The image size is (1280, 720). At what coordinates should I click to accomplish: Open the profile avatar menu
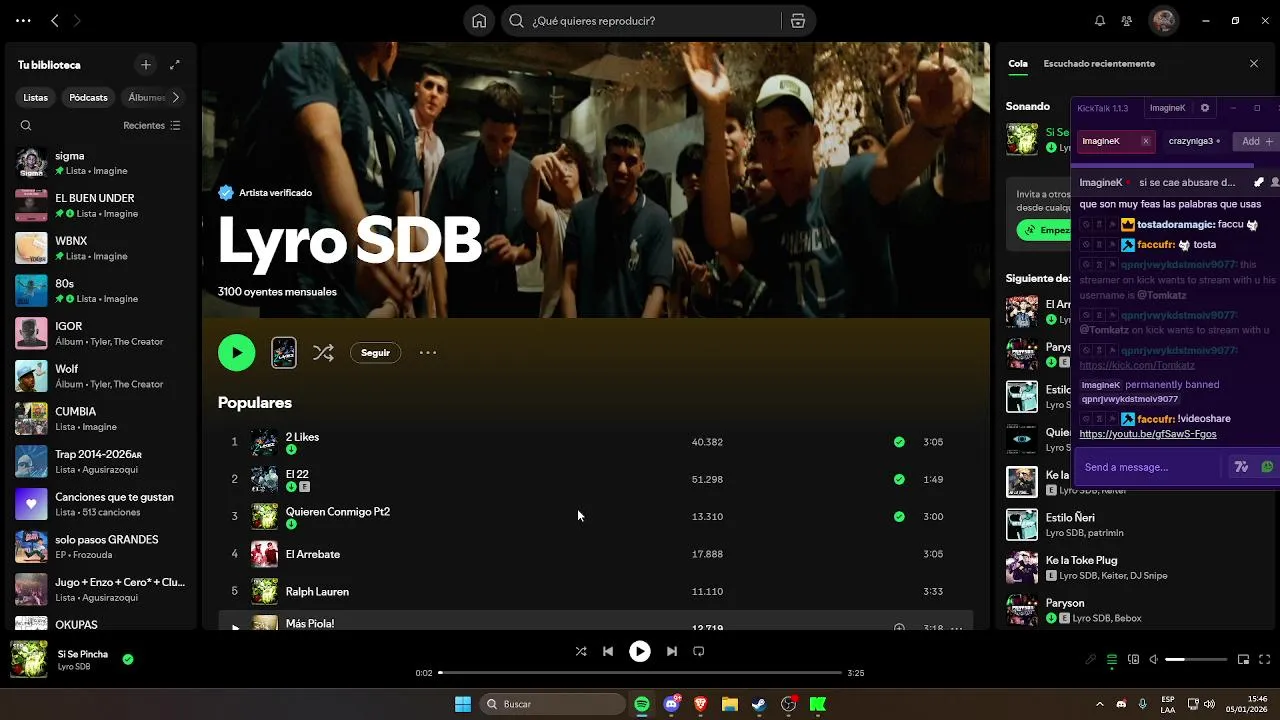click(x=1163, y=21)
